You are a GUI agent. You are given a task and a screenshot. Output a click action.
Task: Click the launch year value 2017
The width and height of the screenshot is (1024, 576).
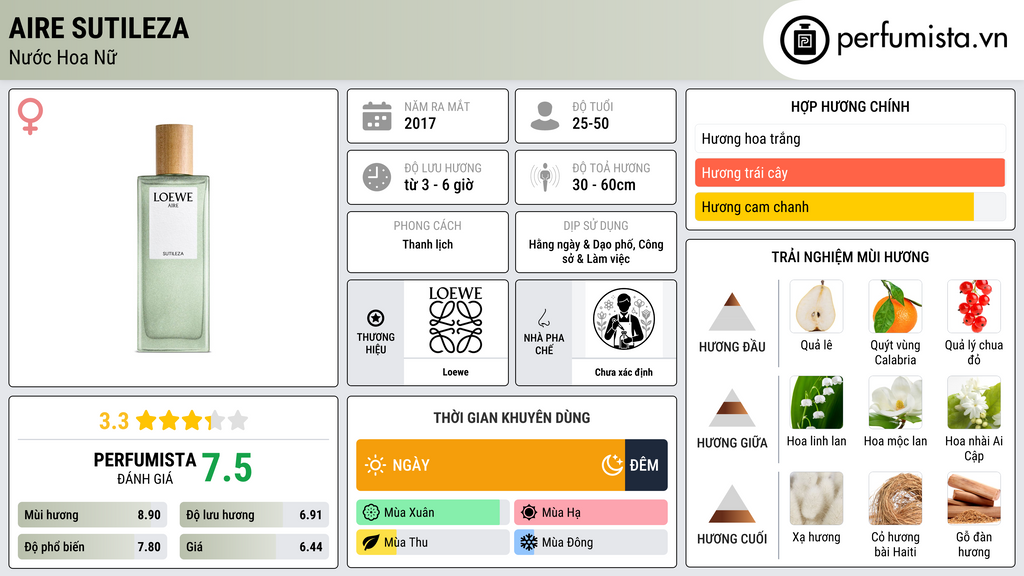click(x=420, y=123)
